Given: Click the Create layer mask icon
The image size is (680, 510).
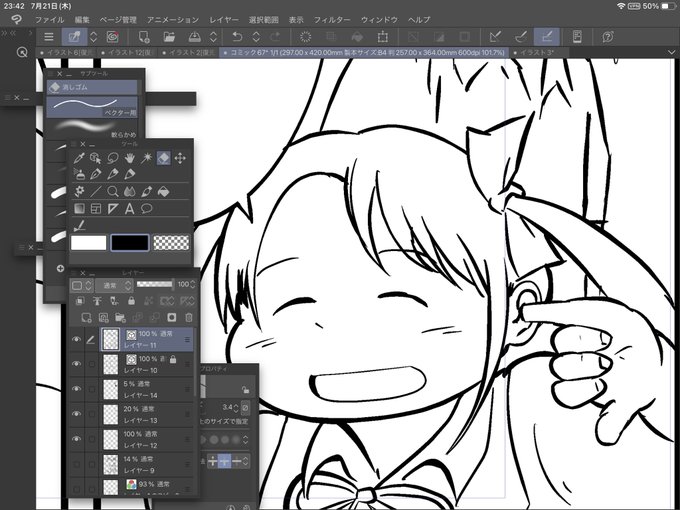Looking at the screenshot, I should coord(172,317).
